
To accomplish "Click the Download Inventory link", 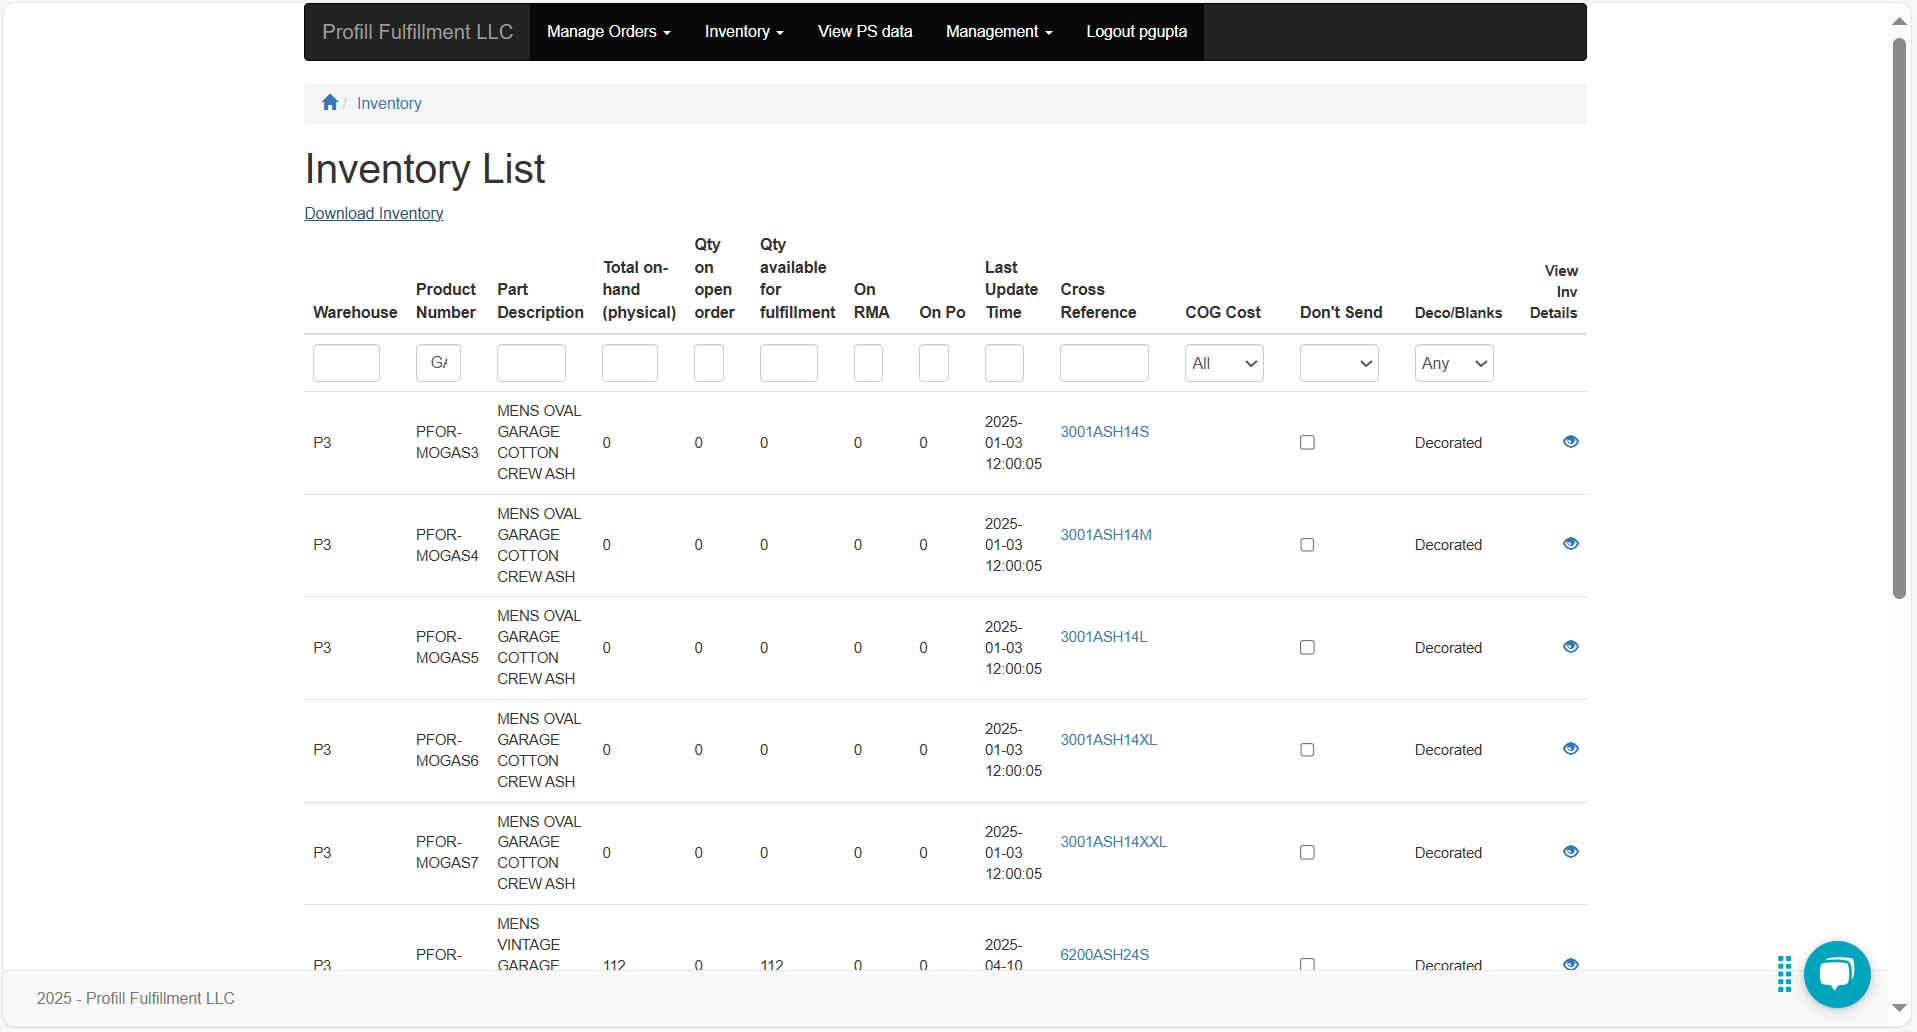I will 374,213.
